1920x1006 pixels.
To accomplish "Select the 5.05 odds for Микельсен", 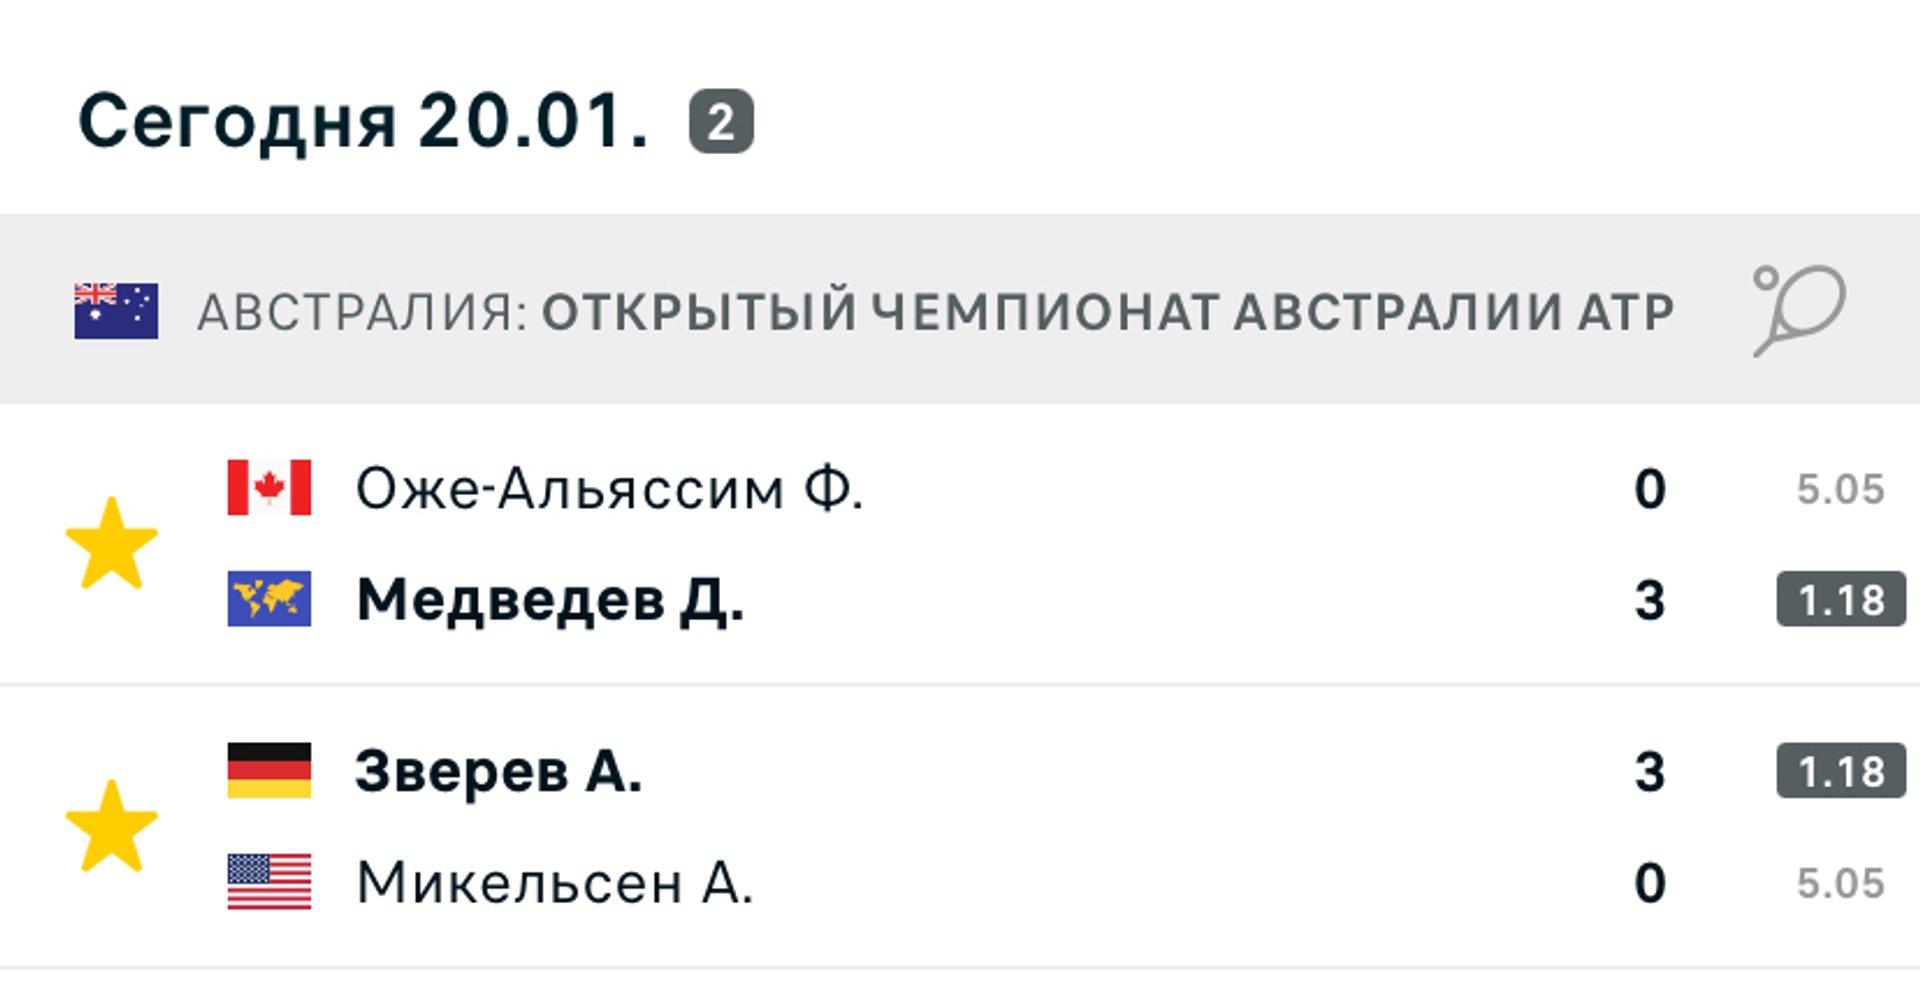I will [x=1840, y=883].
